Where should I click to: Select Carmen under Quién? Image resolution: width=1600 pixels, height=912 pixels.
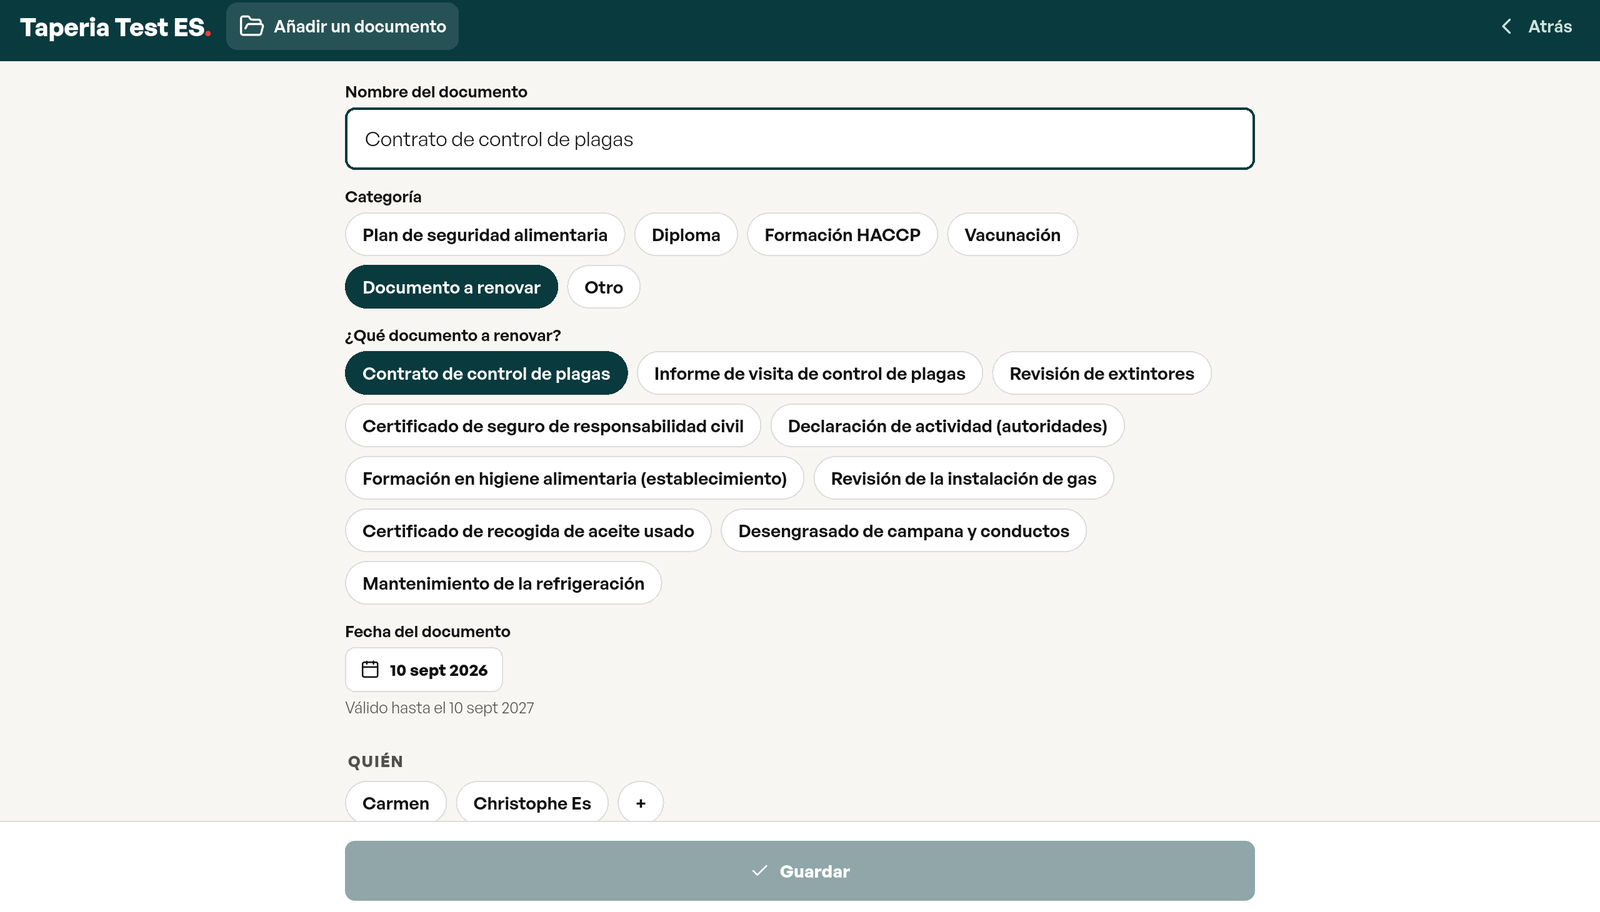tap(396, 803)
